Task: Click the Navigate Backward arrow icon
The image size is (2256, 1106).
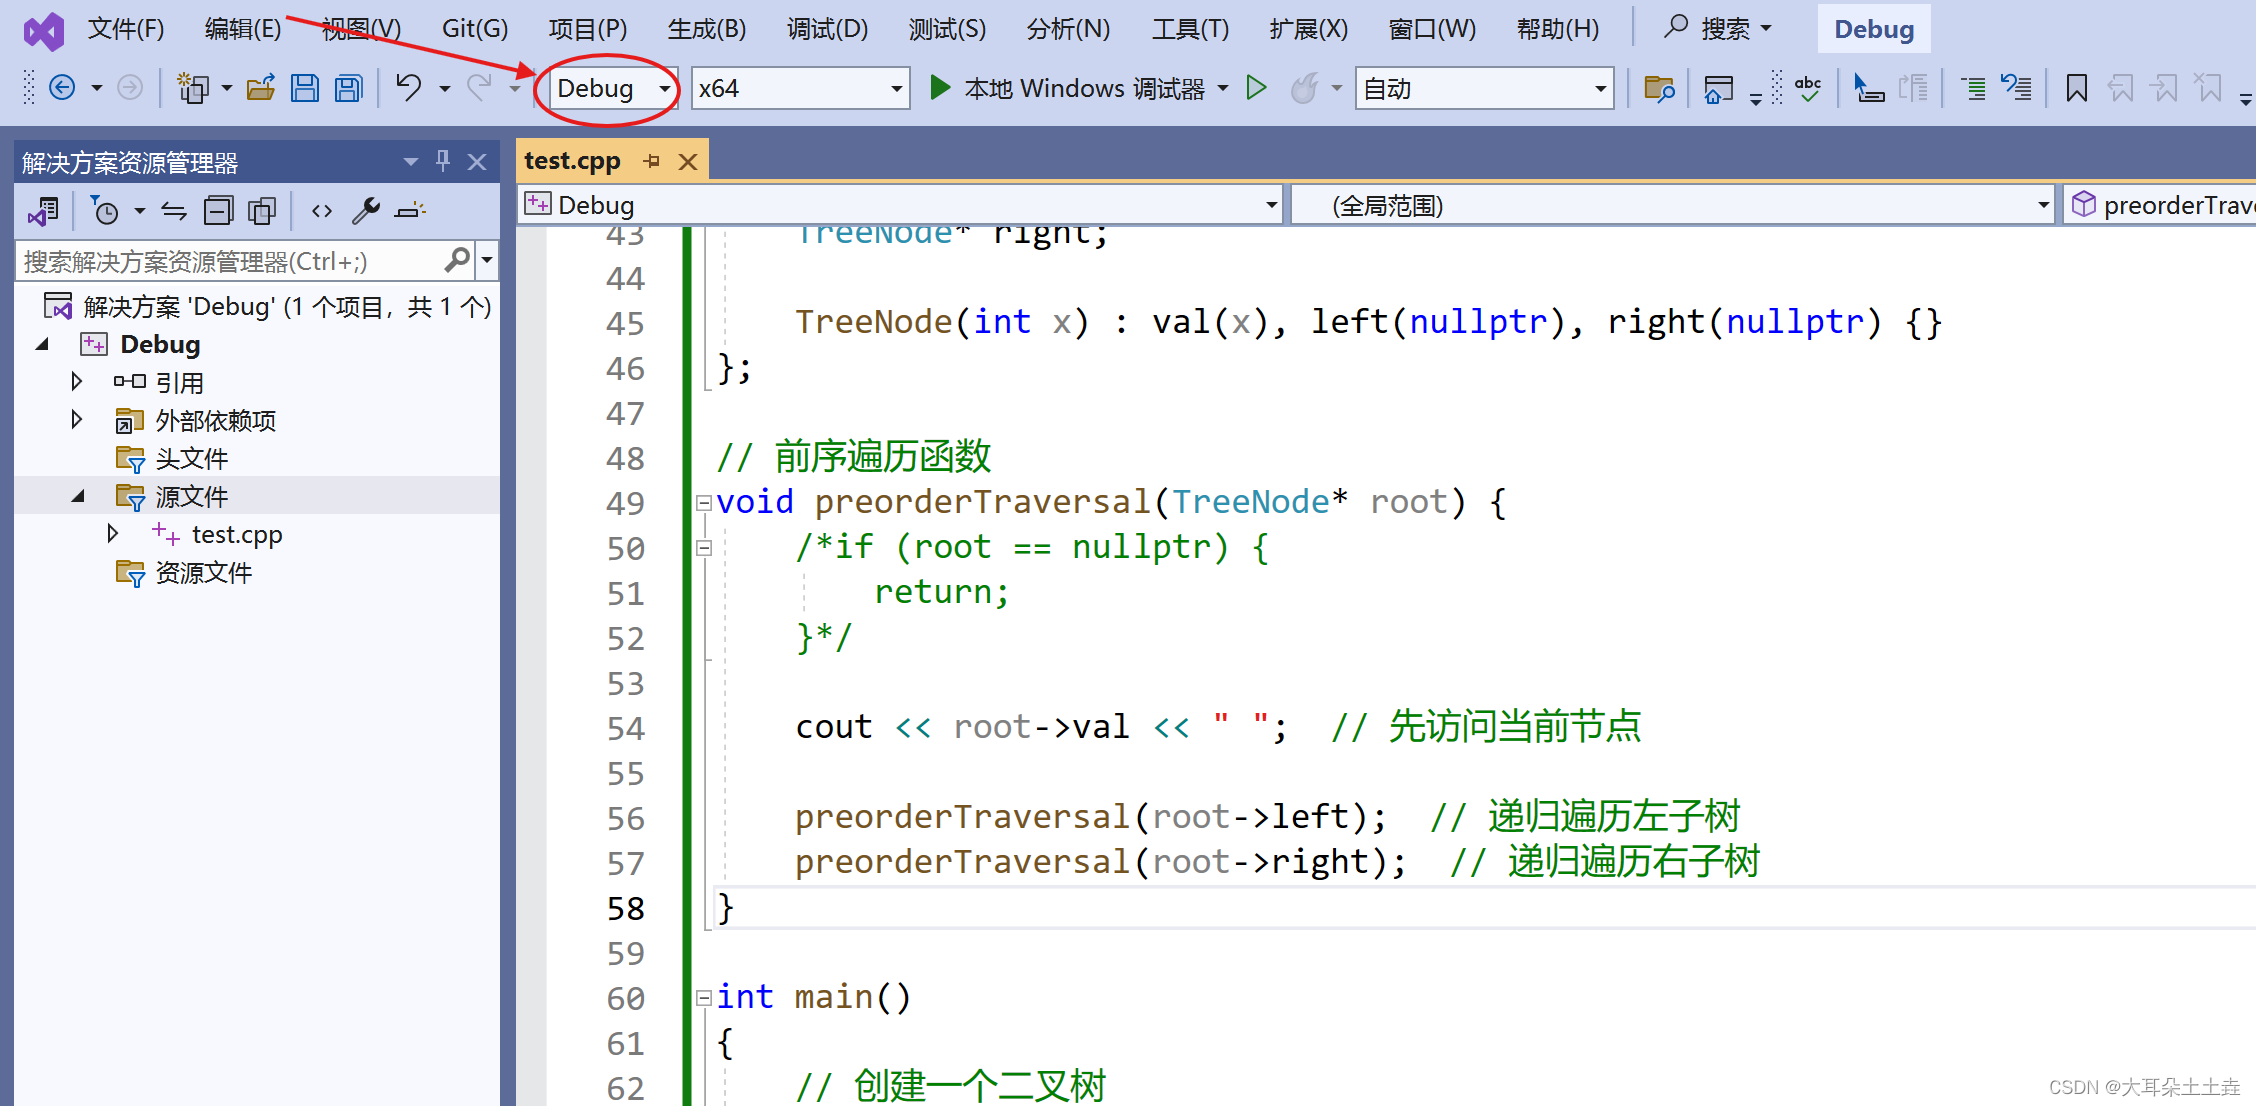Action: (62, 88)
